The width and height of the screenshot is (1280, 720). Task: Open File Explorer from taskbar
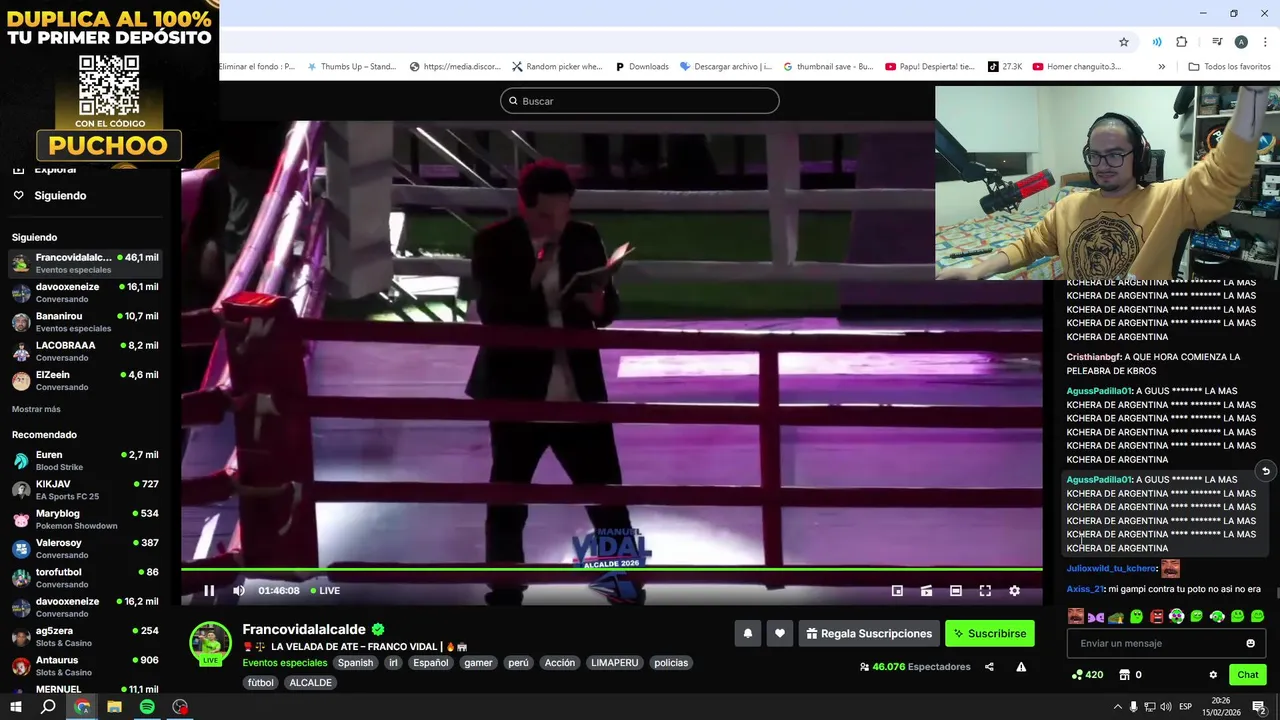tap(114, 707)
